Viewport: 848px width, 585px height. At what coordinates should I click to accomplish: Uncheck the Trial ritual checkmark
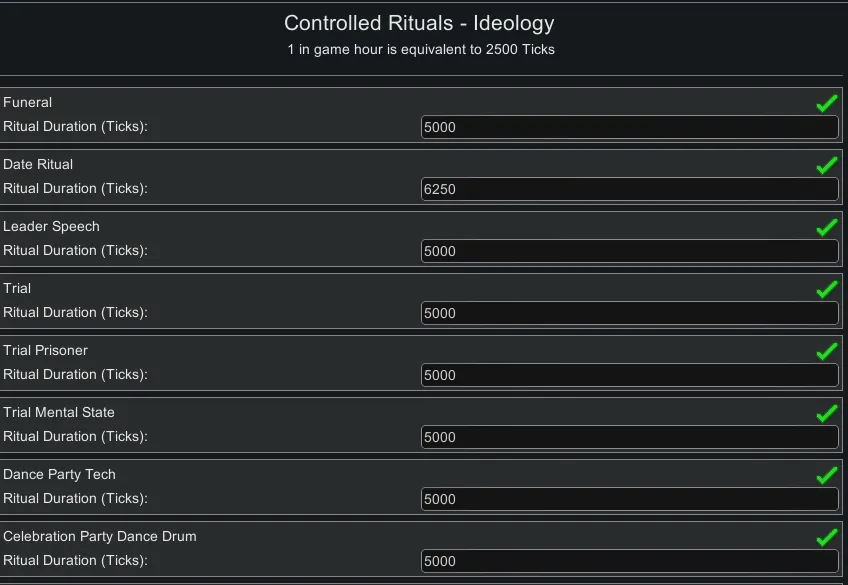(x=826, y=289)
